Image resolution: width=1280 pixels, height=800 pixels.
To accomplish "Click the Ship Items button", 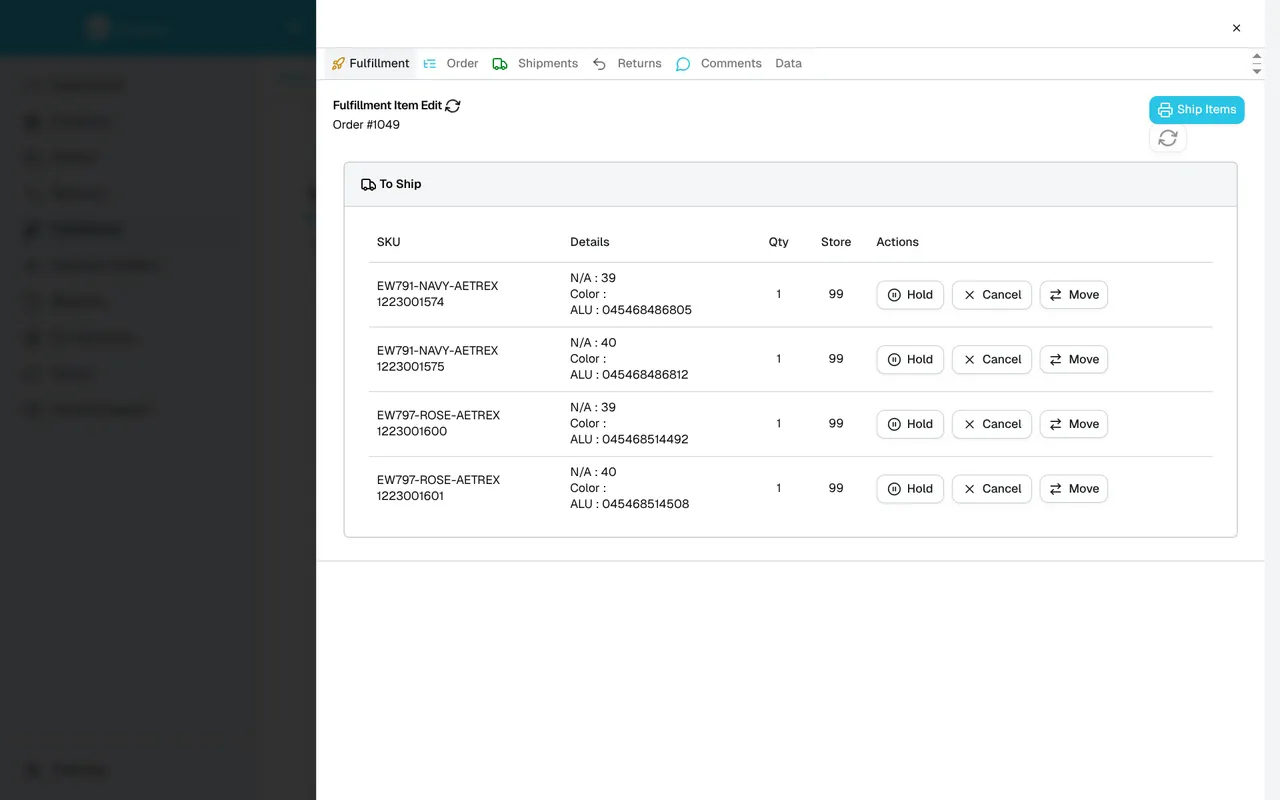I will click(1196, 110).
